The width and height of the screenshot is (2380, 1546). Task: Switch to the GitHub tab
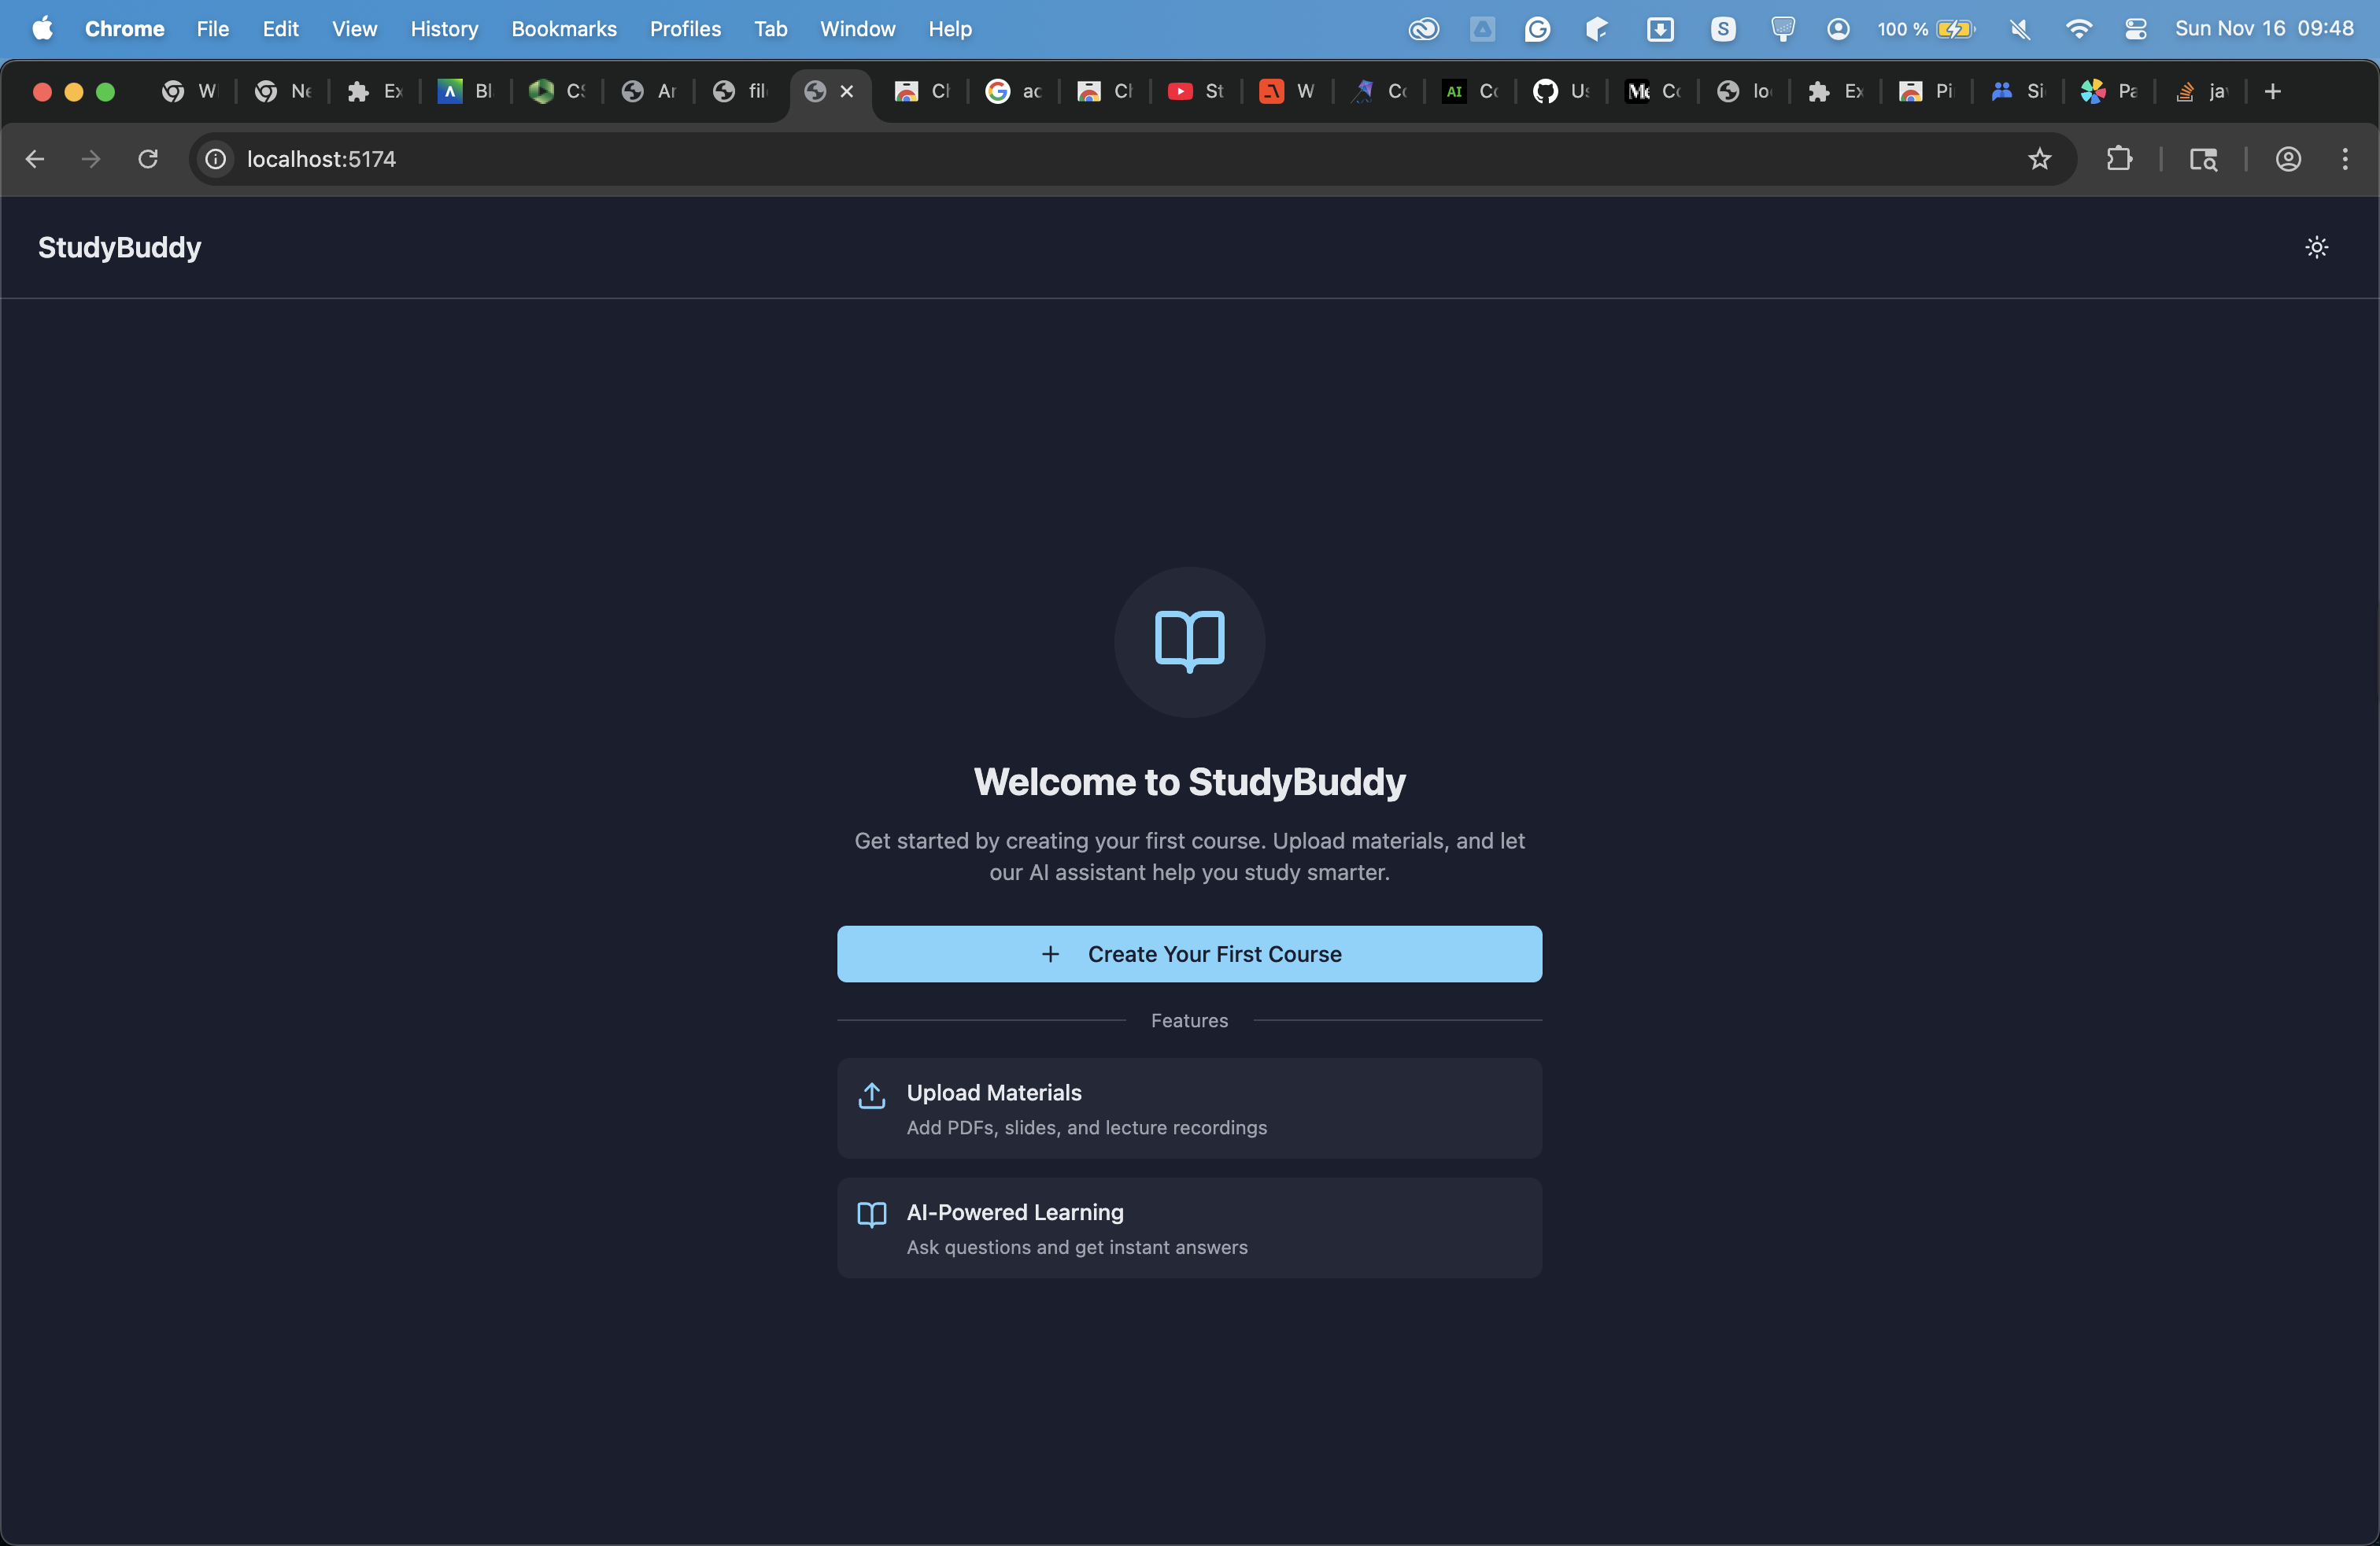[1559, 91]
